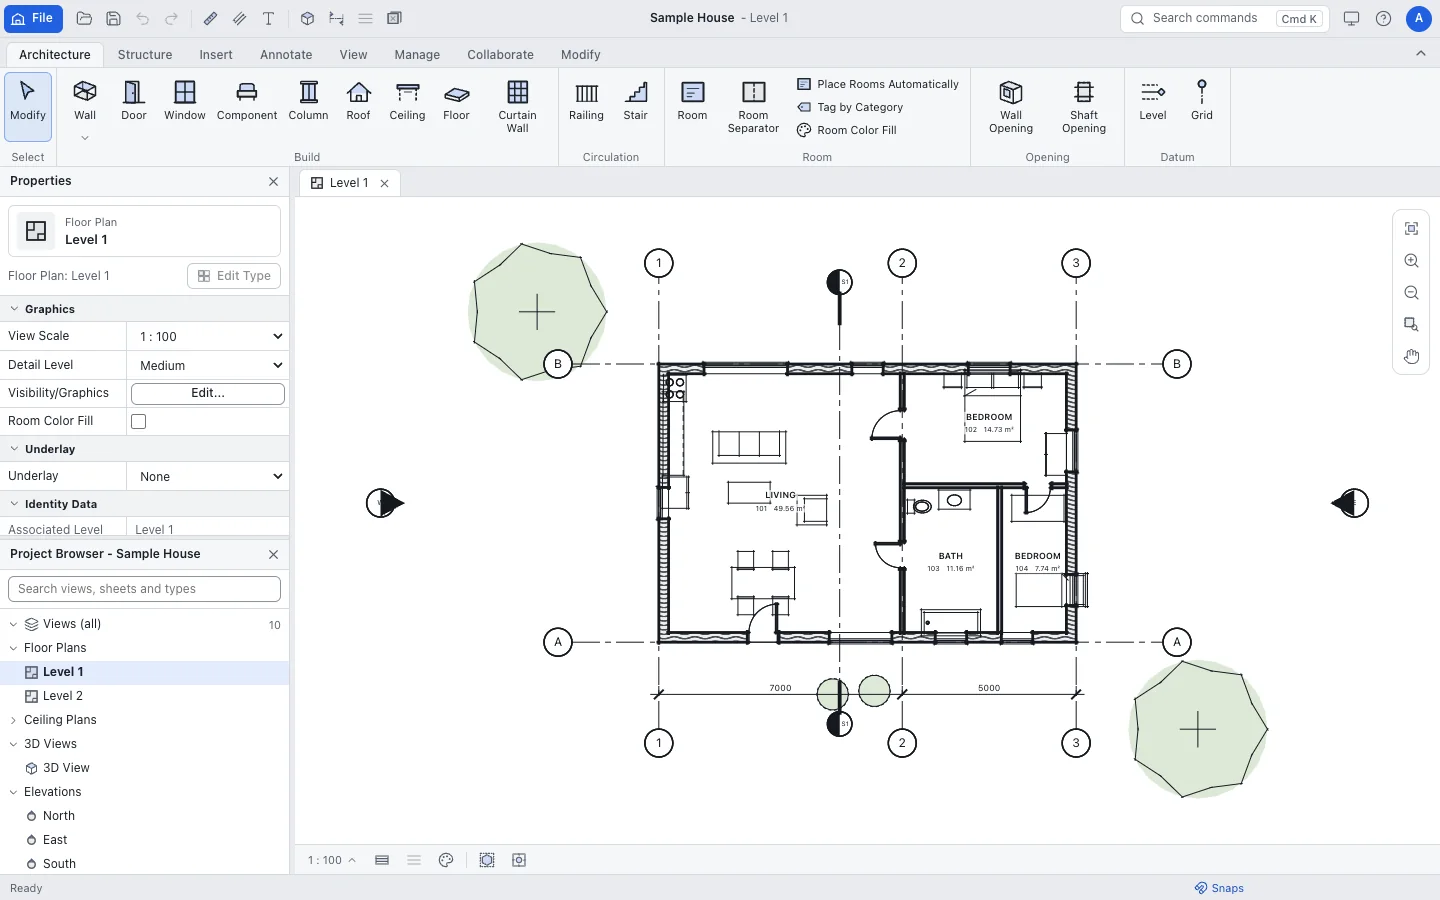Open the Wall tool dropdown arrow
Viewport: 1440px width, 900px height.
(x=85, y=138)
